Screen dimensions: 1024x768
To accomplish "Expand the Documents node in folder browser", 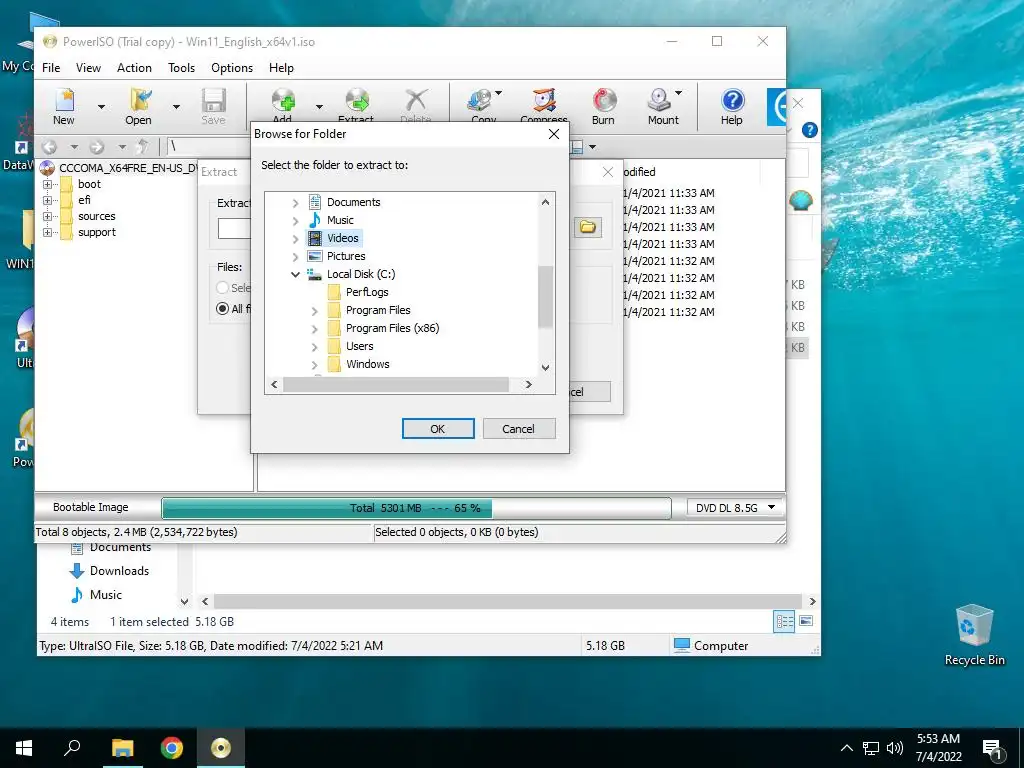I will (x=295, y=202).
